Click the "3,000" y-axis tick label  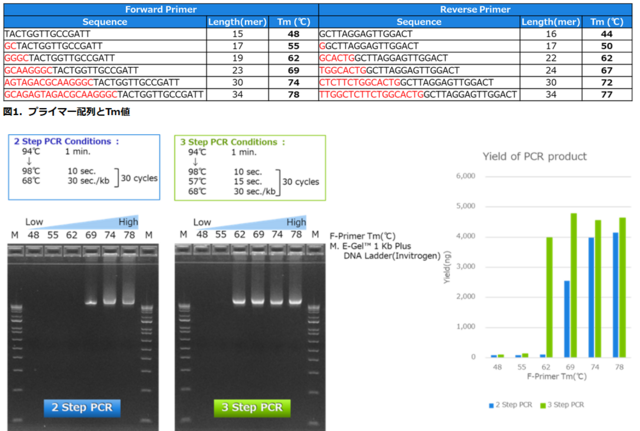[x=466, y=267]
